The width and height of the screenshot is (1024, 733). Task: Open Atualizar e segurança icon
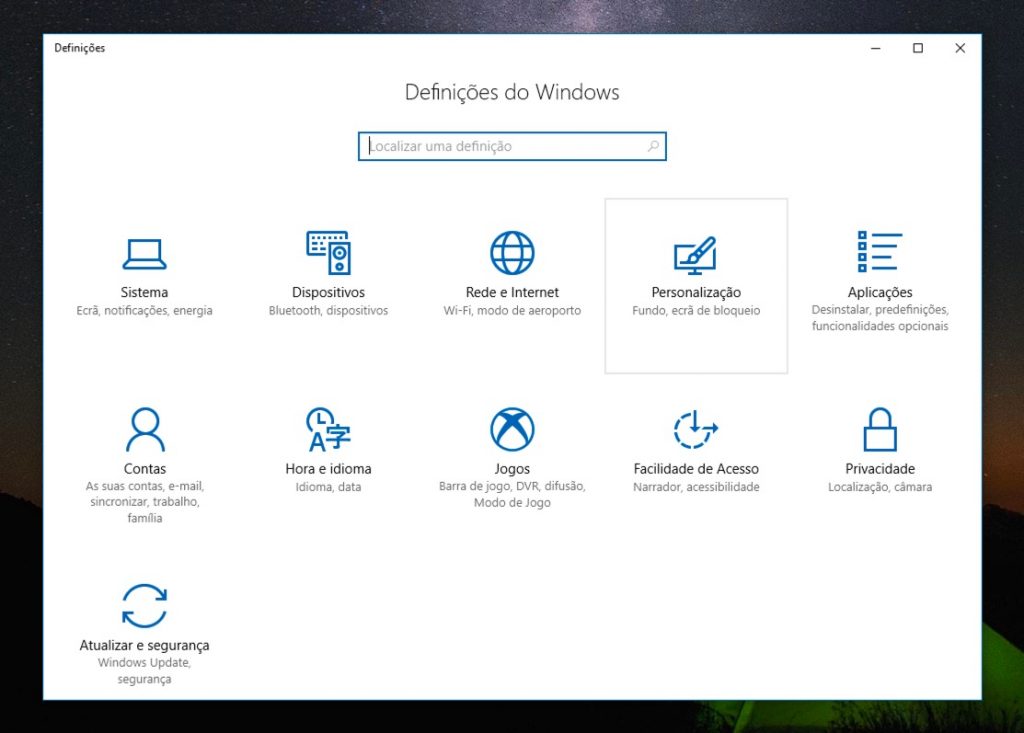pyautogui.click(x=144, y=604)
